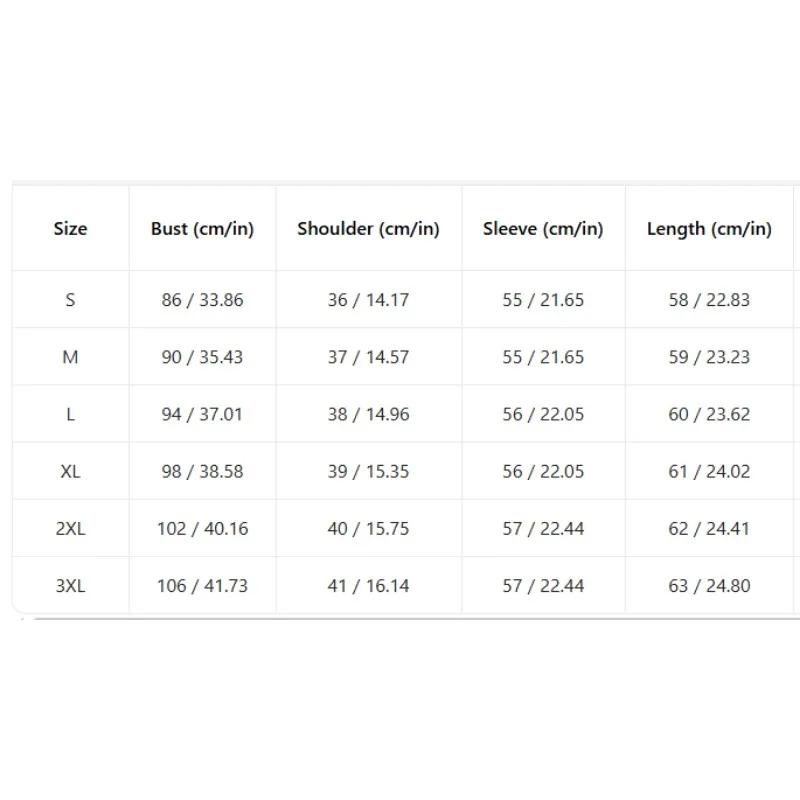Viewport: 800px width, 800px height.
Task: Select shoulder value 41 / 16.14
Action: [368, 585]
